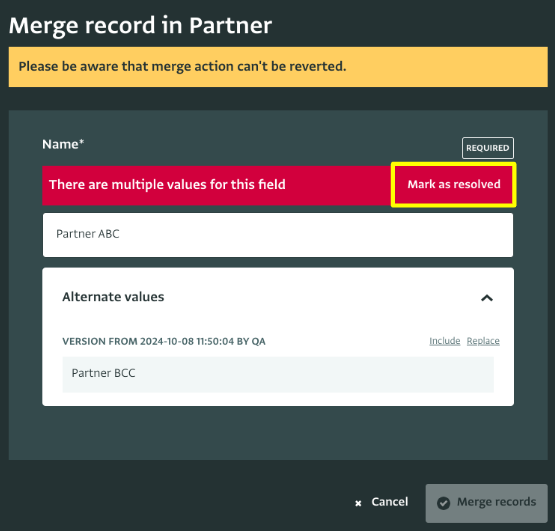Click the Merge record in Partner title
555x531 pixels.
coord(140,25)
